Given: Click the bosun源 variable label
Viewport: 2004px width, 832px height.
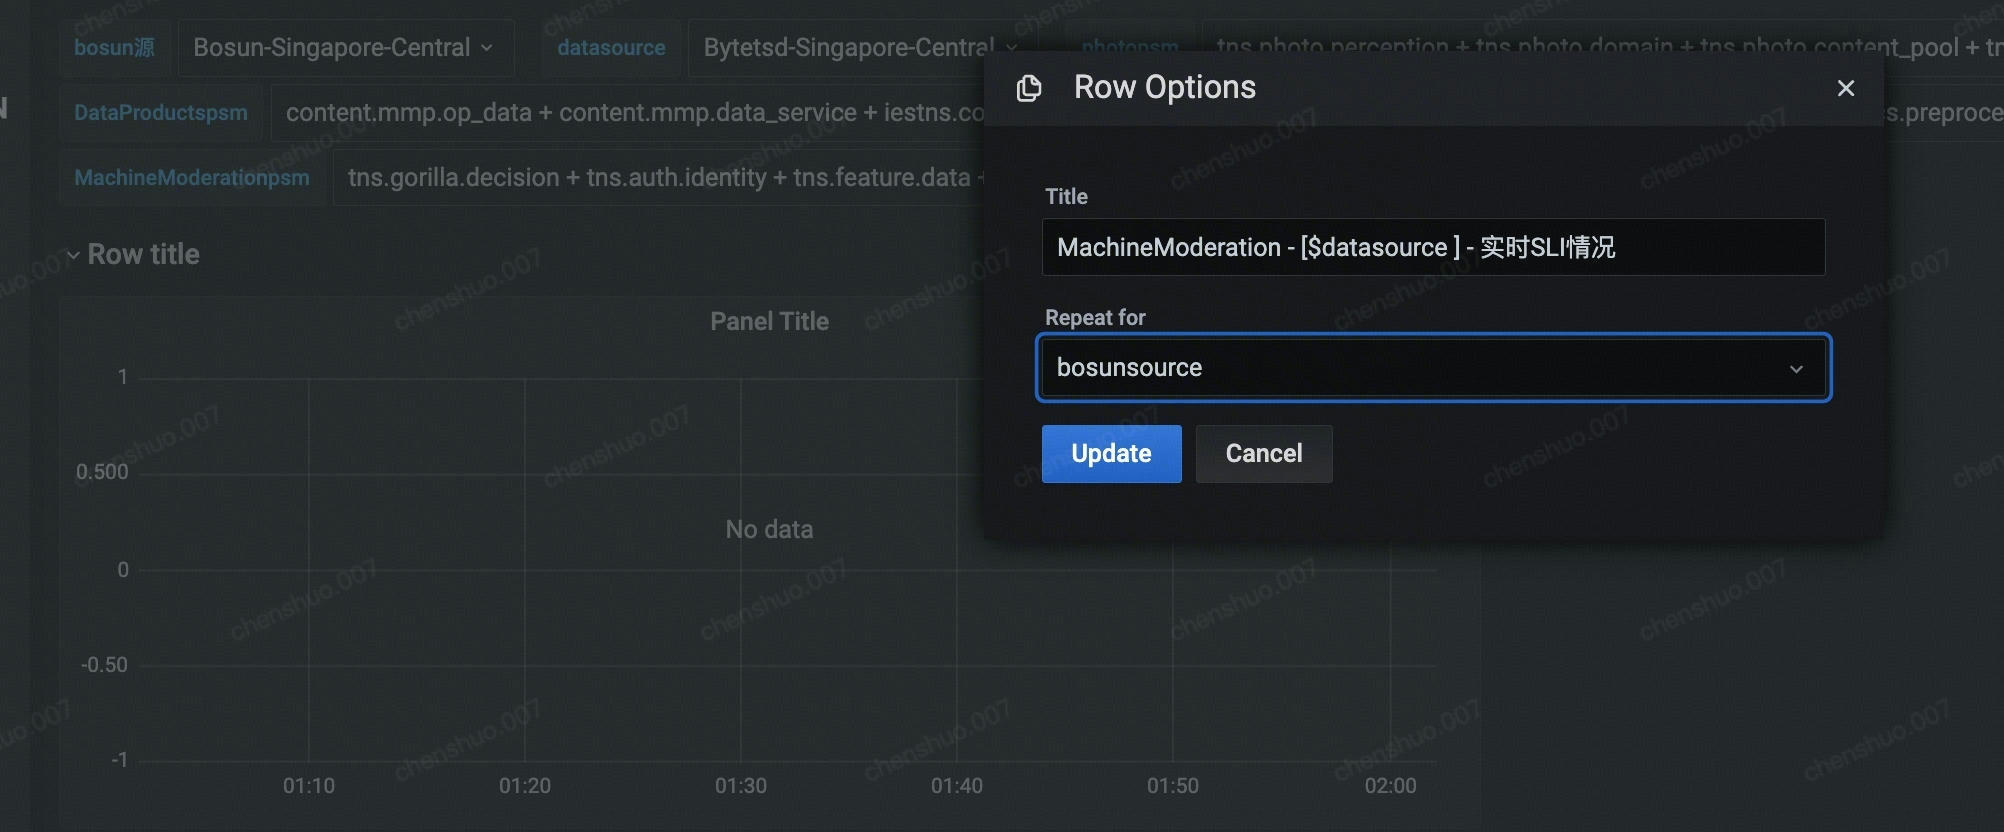Looking at the screenshot, I should [114, 48].
